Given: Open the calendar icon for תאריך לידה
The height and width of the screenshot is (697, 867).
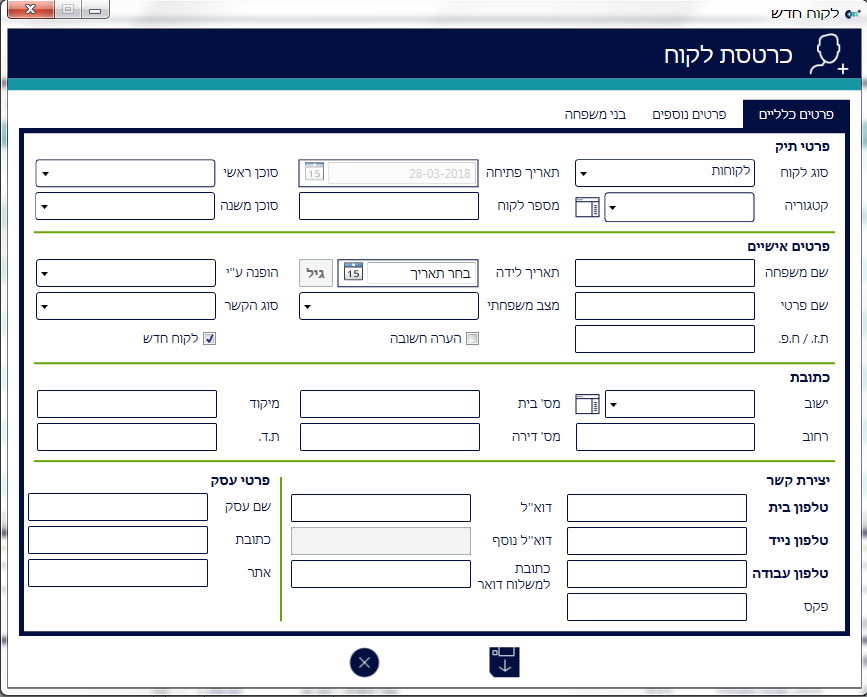Looking at the screenshot, I should (352, 273).
